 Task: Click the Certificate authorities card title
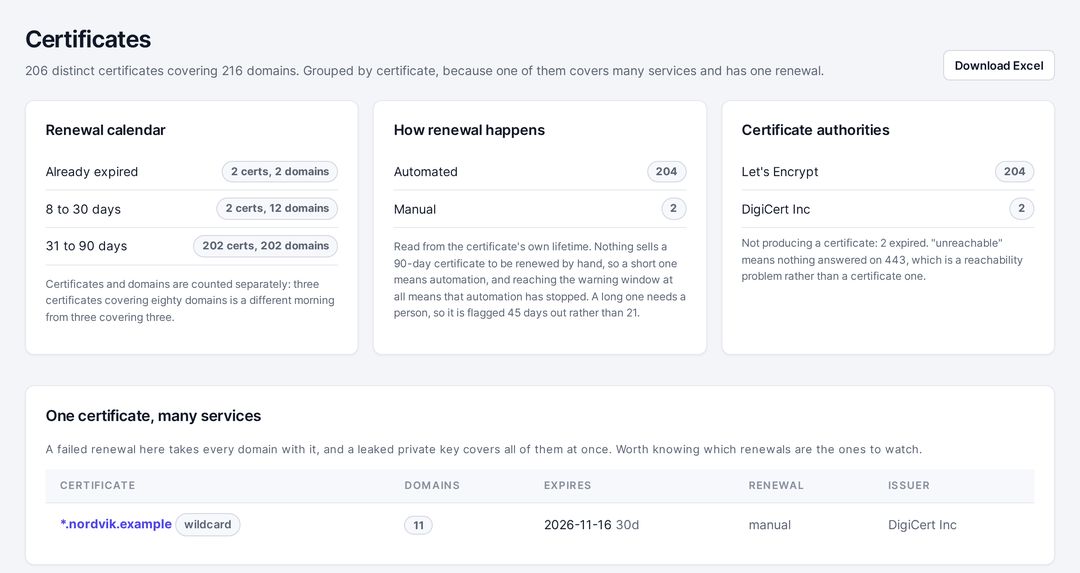pos(816,129)
